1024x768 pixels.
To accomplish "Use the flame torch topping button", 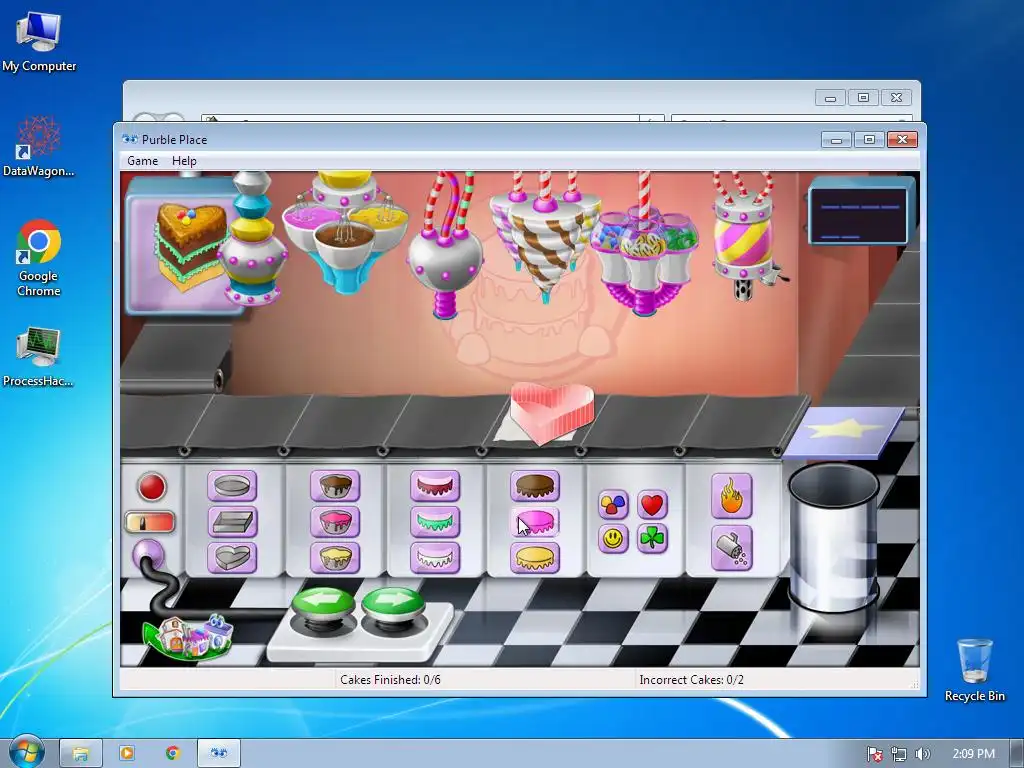I will click(x=731, y=496).
